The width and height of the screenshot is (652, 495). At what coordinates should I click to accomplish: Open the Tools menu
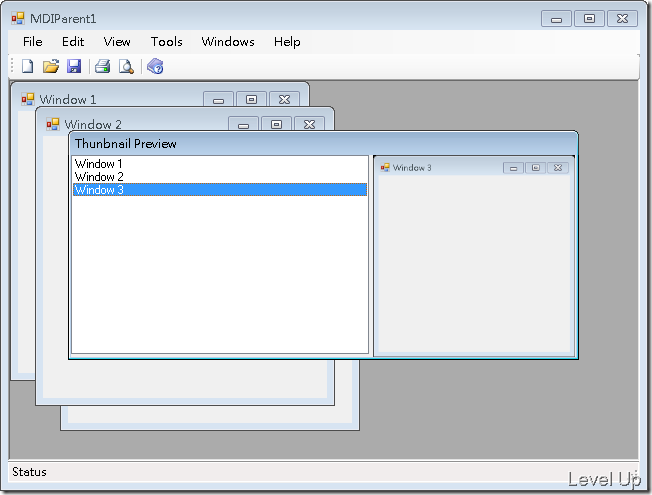(166, 42)
